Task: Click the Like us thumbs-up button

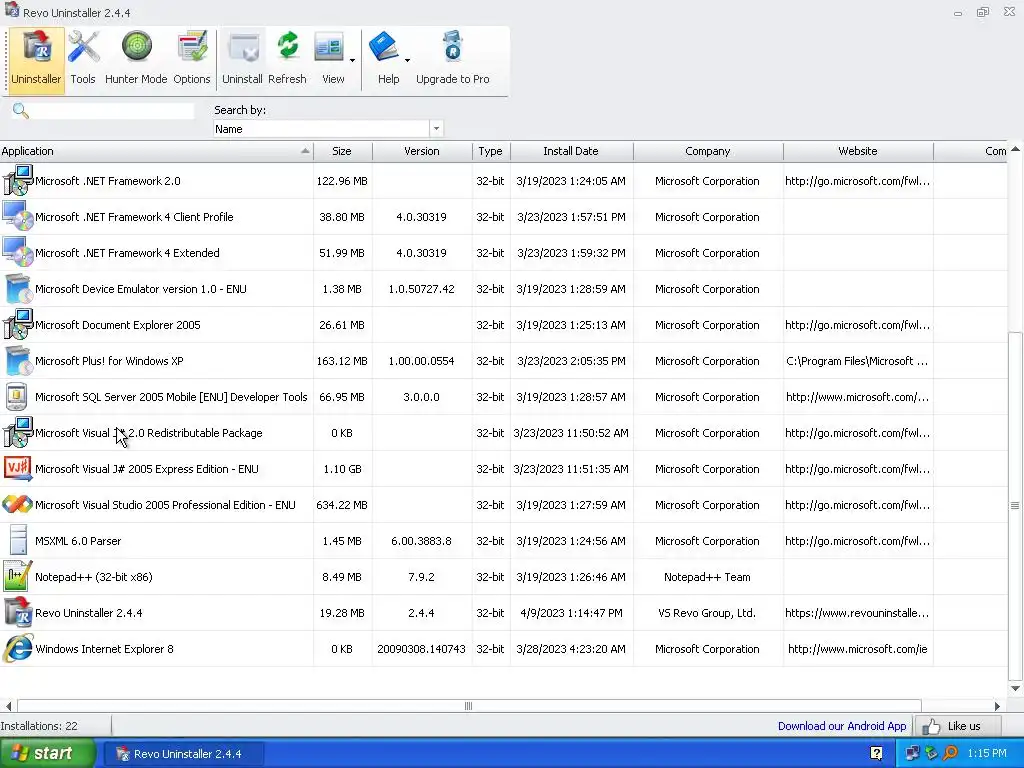Action: coord(957,726)
